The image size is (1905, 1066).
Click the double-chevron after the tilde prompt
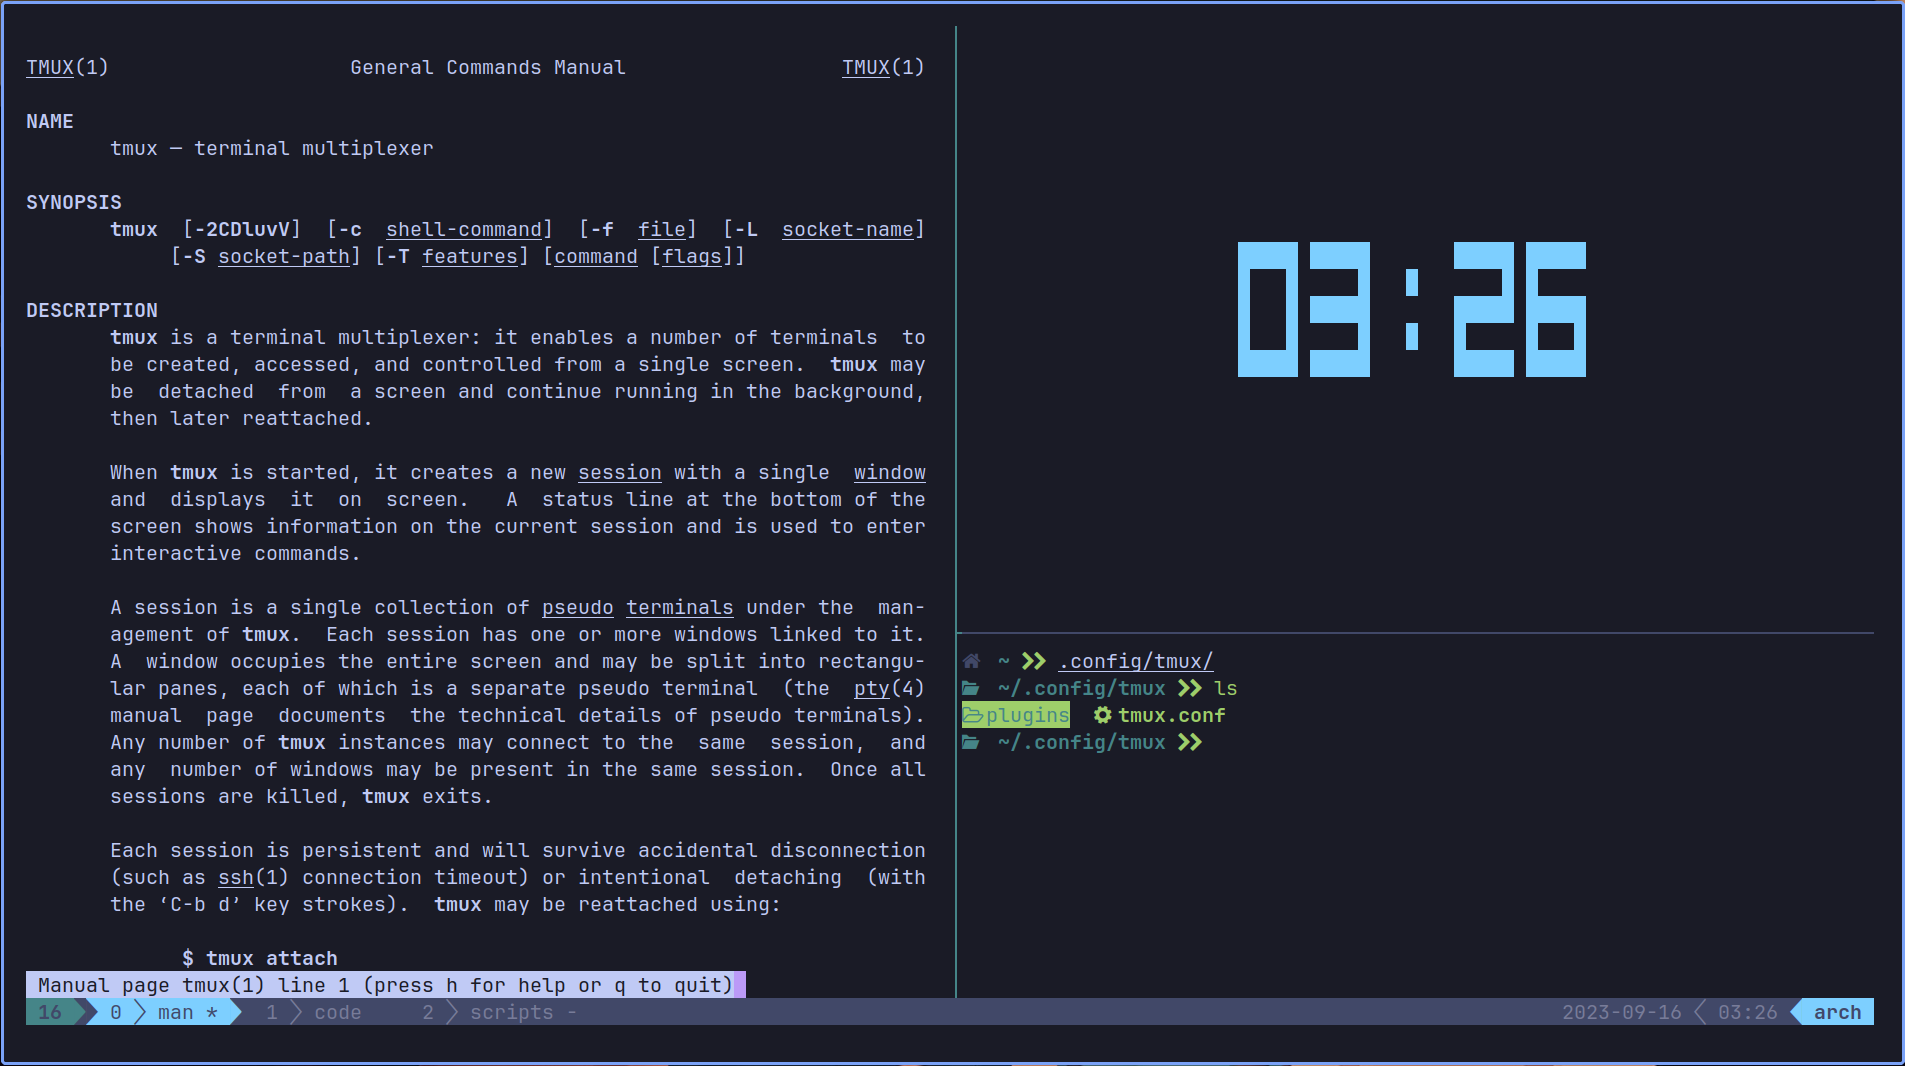[1034, 661]
